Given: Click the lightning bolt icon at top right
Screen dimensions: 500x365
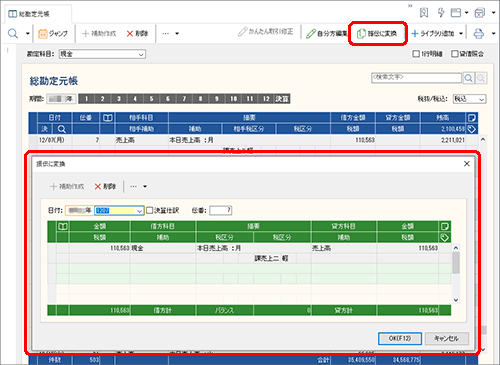Looking at the screenshot, I should point(441,13).
